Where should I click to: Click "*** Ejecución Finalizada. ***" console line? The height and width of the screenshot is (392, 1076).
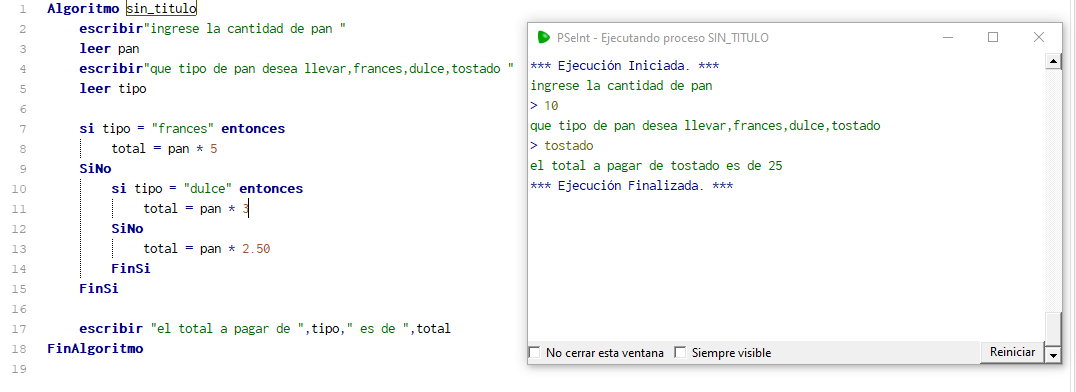pos(631,185)
